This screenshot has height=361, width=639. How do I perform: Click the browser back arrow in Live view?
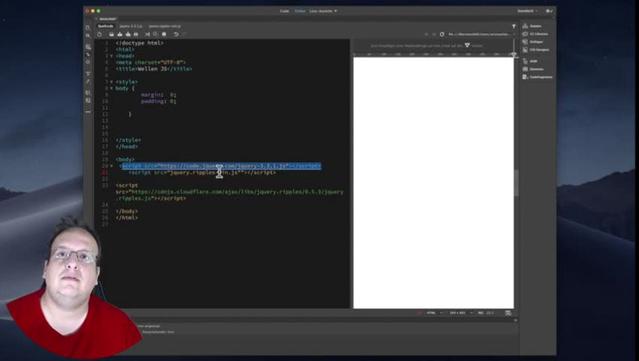426,35
